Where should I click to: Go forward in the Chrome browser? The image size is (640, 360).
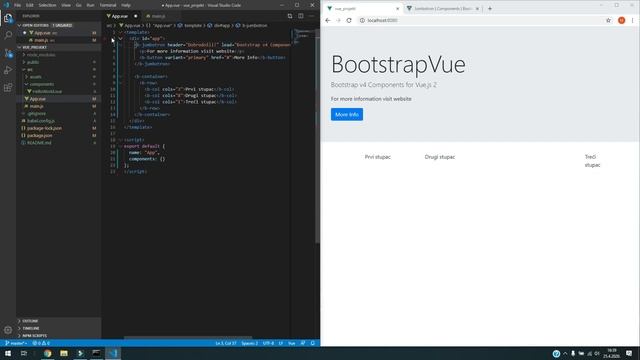coord(338,20)
